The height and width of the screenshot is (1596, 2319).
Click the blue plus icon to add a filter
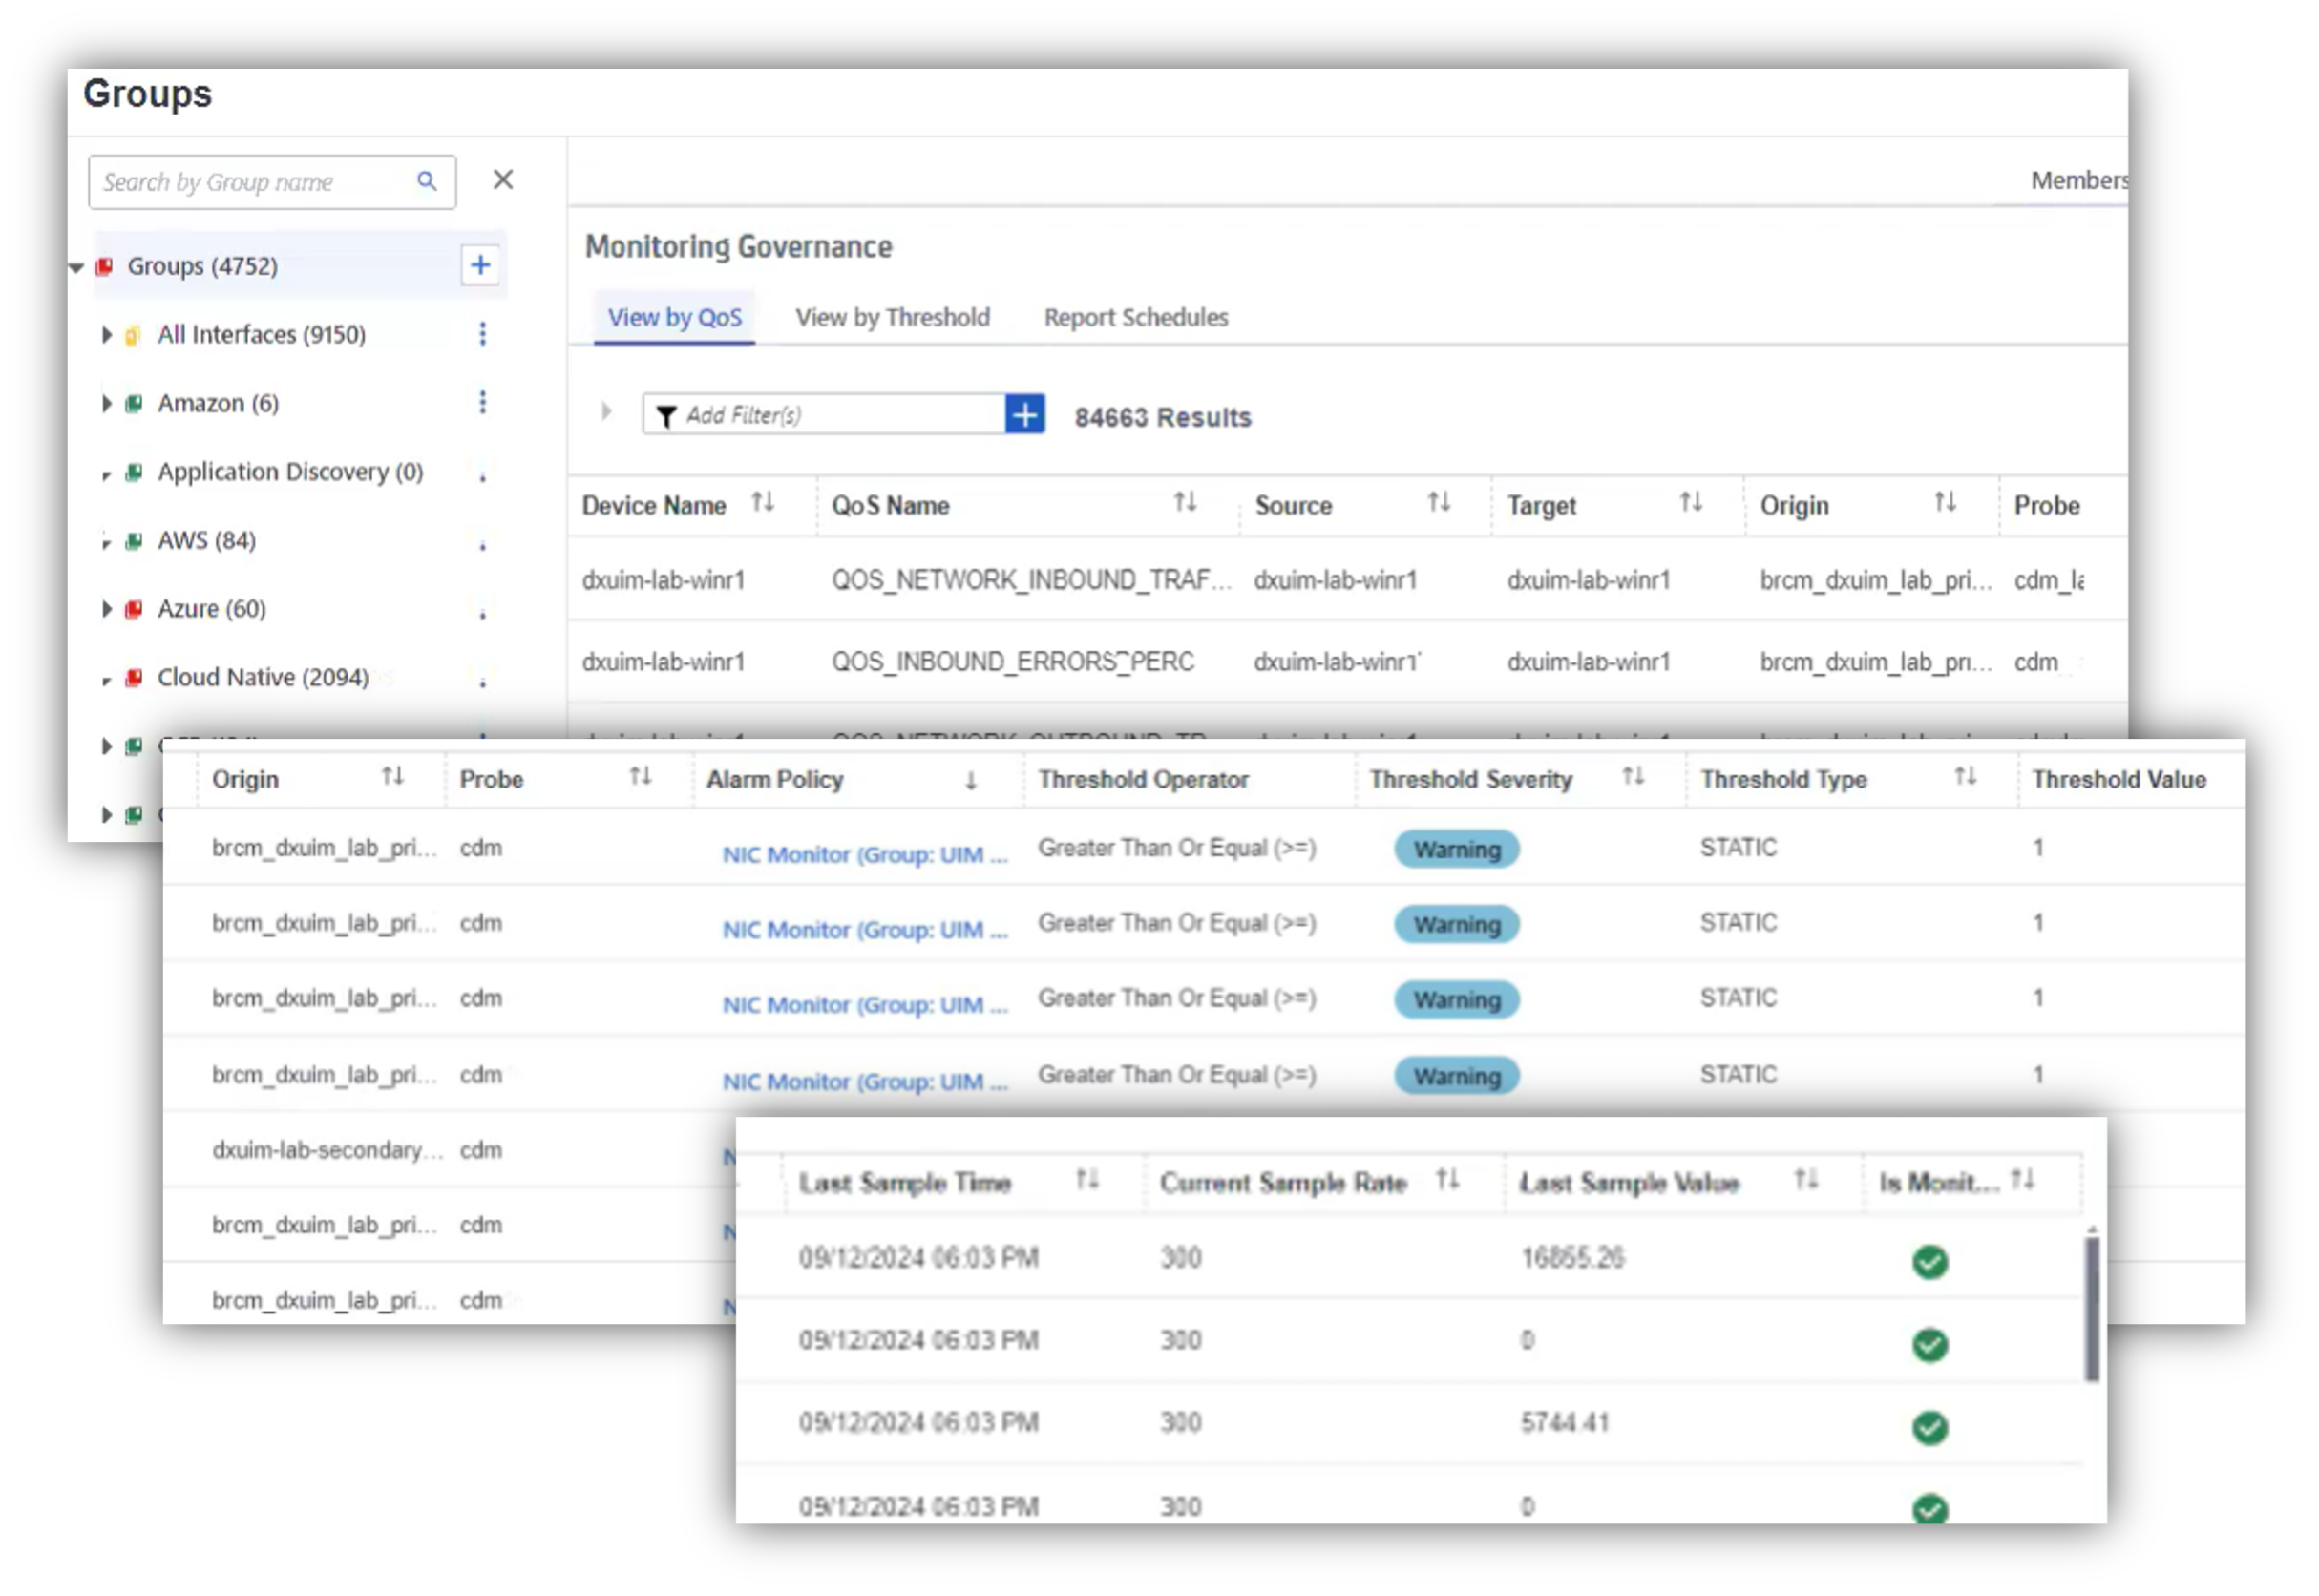click(1024, 414)
